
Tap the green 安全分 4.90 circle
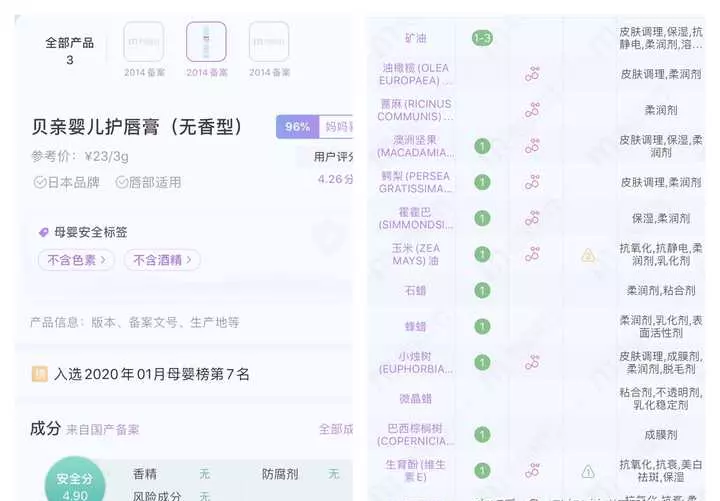(x=75, y=480)
